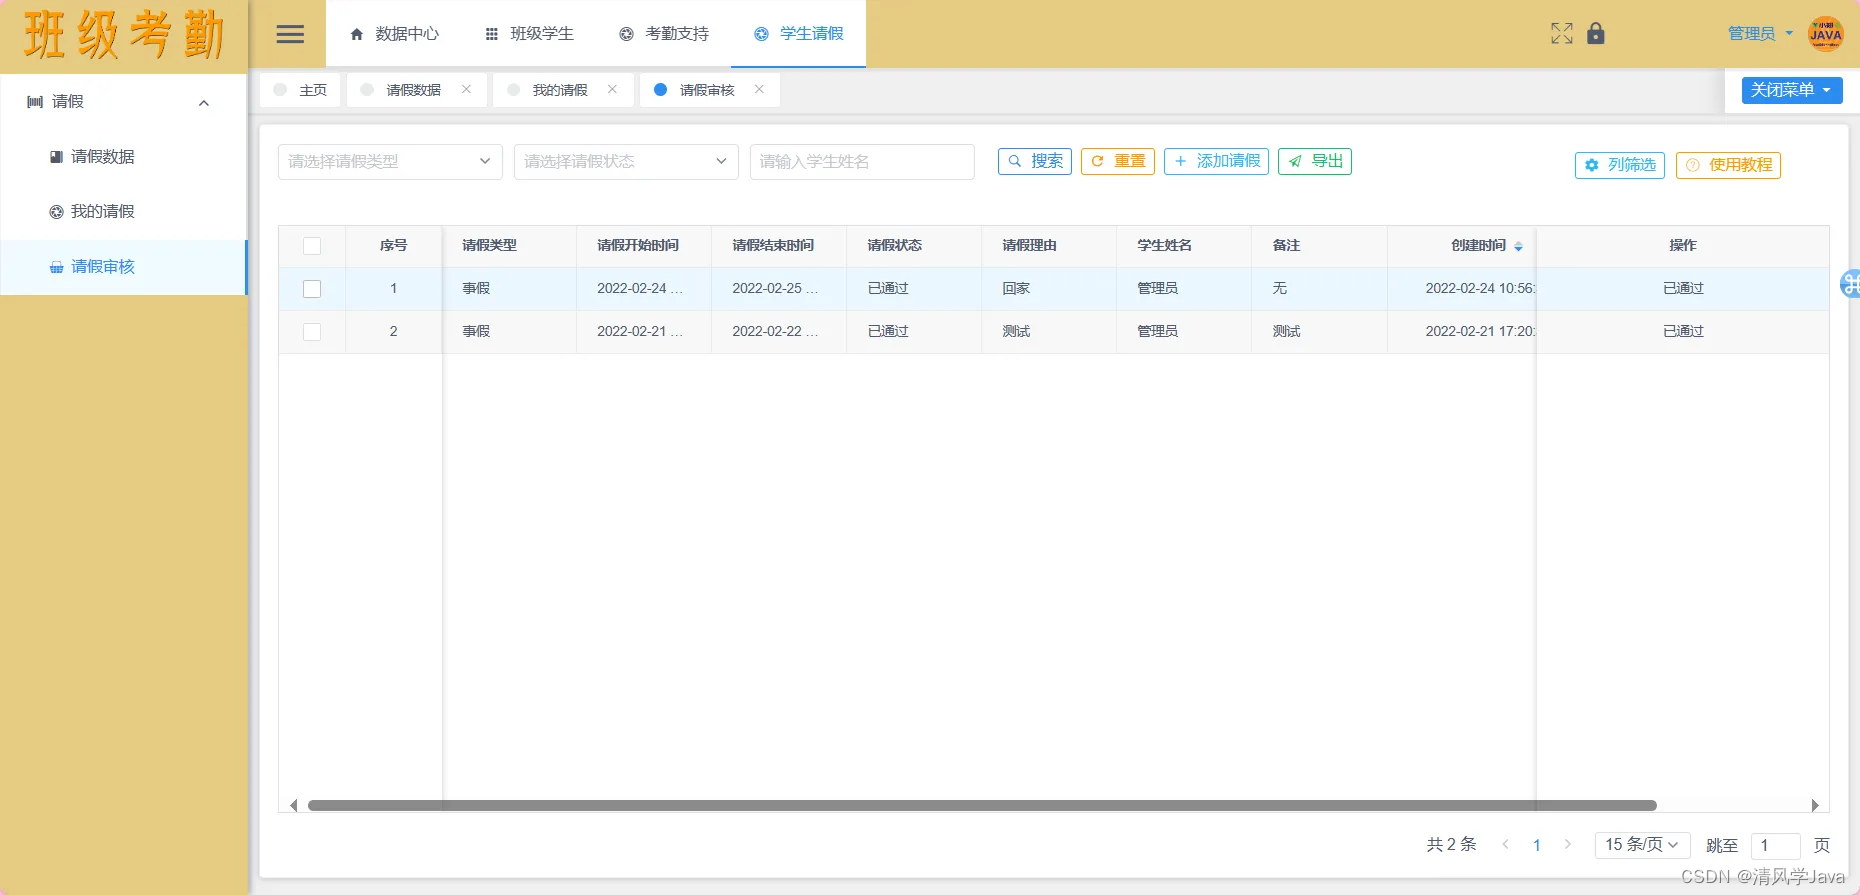Click the 列筛选 button

tap(1620, 165)
